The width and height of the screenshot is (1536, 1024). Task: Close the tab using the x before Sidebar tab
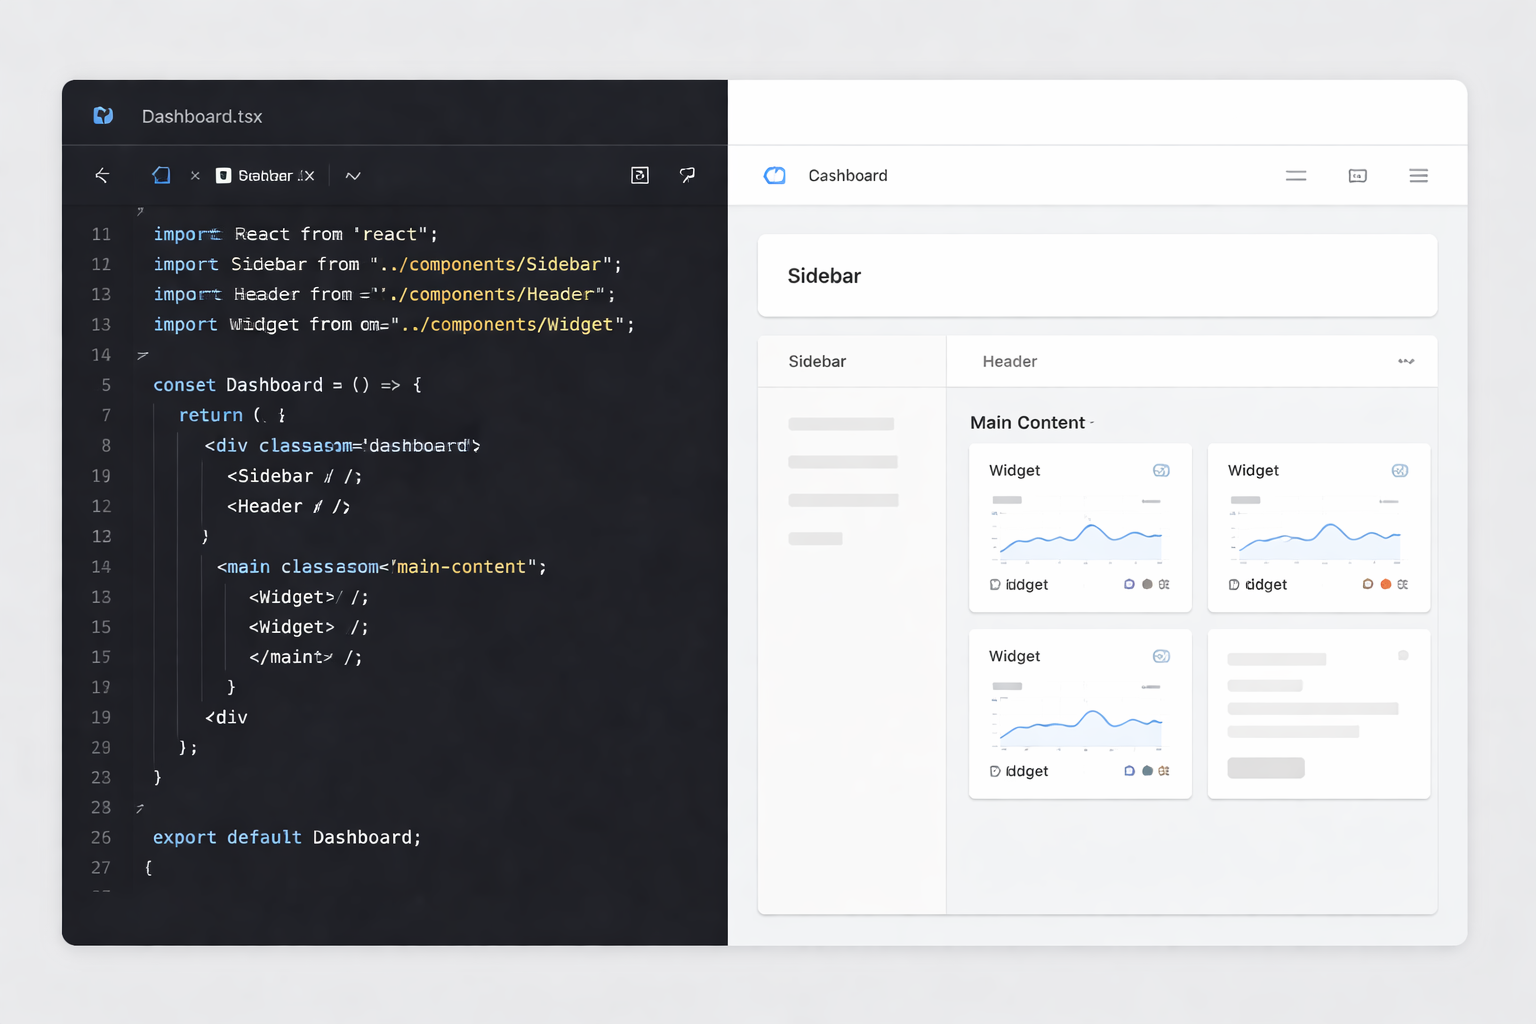point(195,176)
